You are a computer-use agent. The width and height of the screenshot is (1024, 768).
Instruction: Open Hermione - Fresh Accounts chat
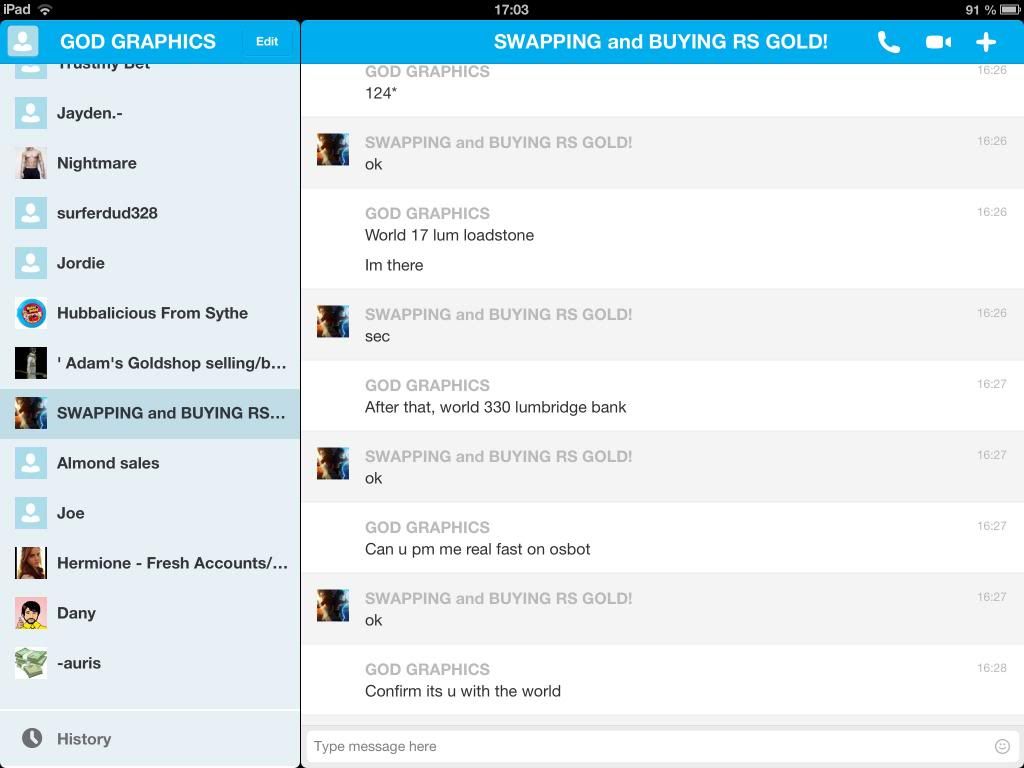(x=172, y=563)
